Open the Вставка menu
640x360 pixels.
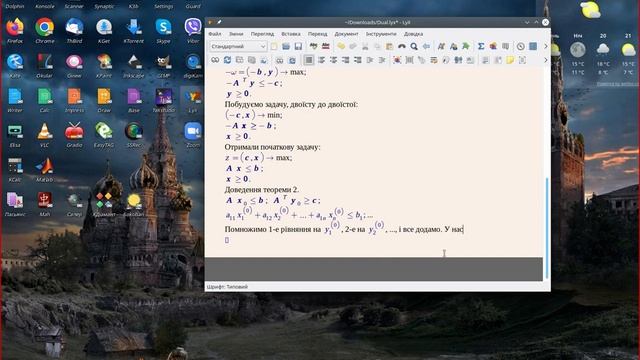(x=291, y=34)
